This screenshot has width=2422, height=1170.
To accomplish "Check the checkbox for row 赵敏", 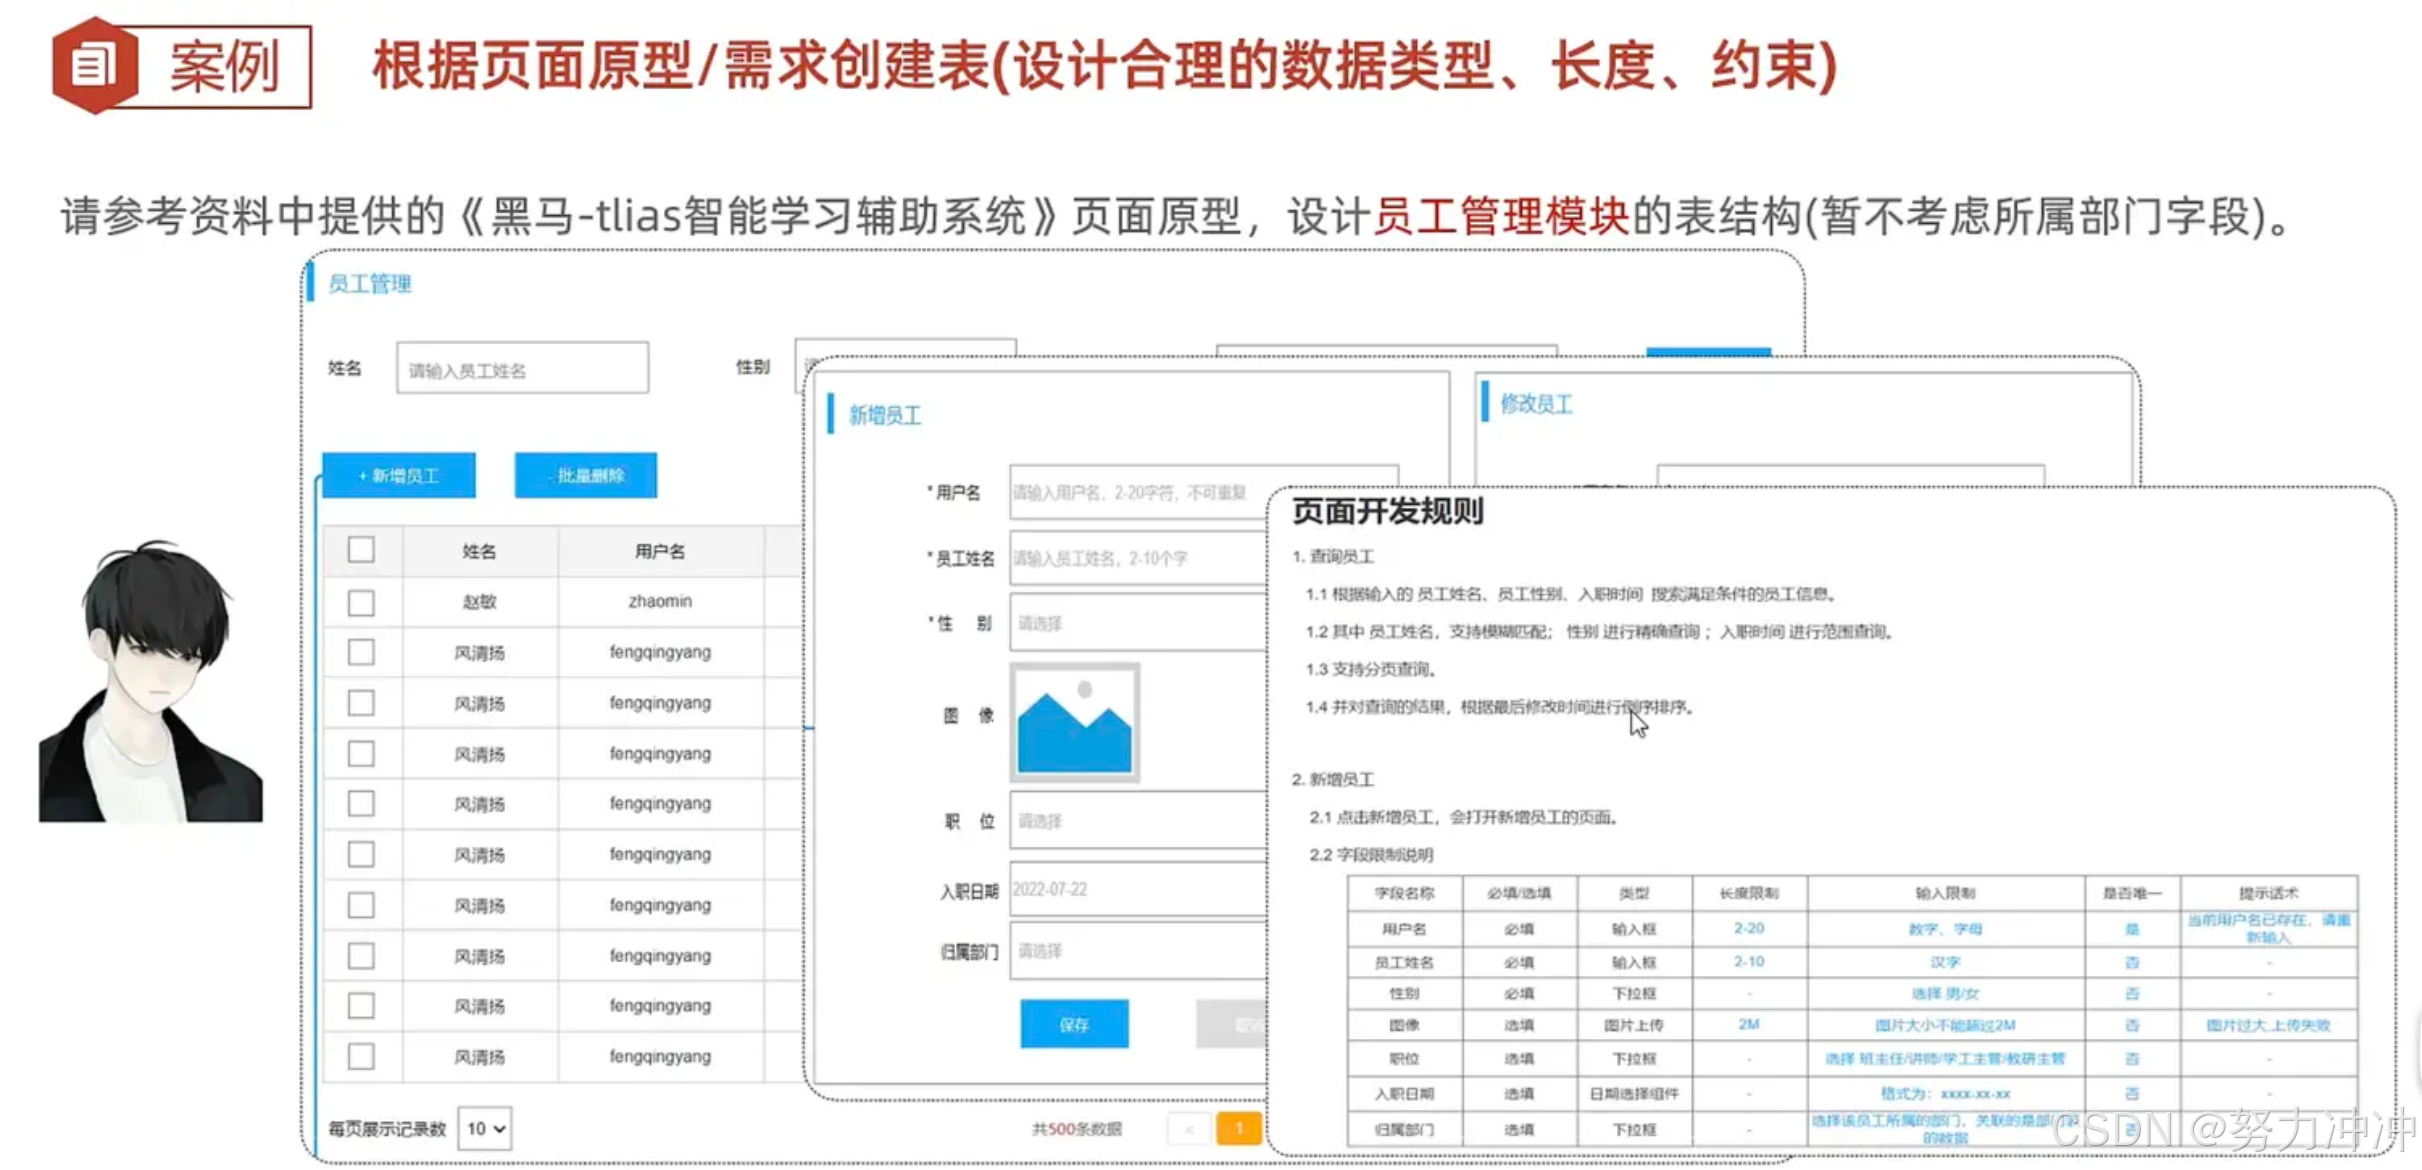I will point(361,602).
